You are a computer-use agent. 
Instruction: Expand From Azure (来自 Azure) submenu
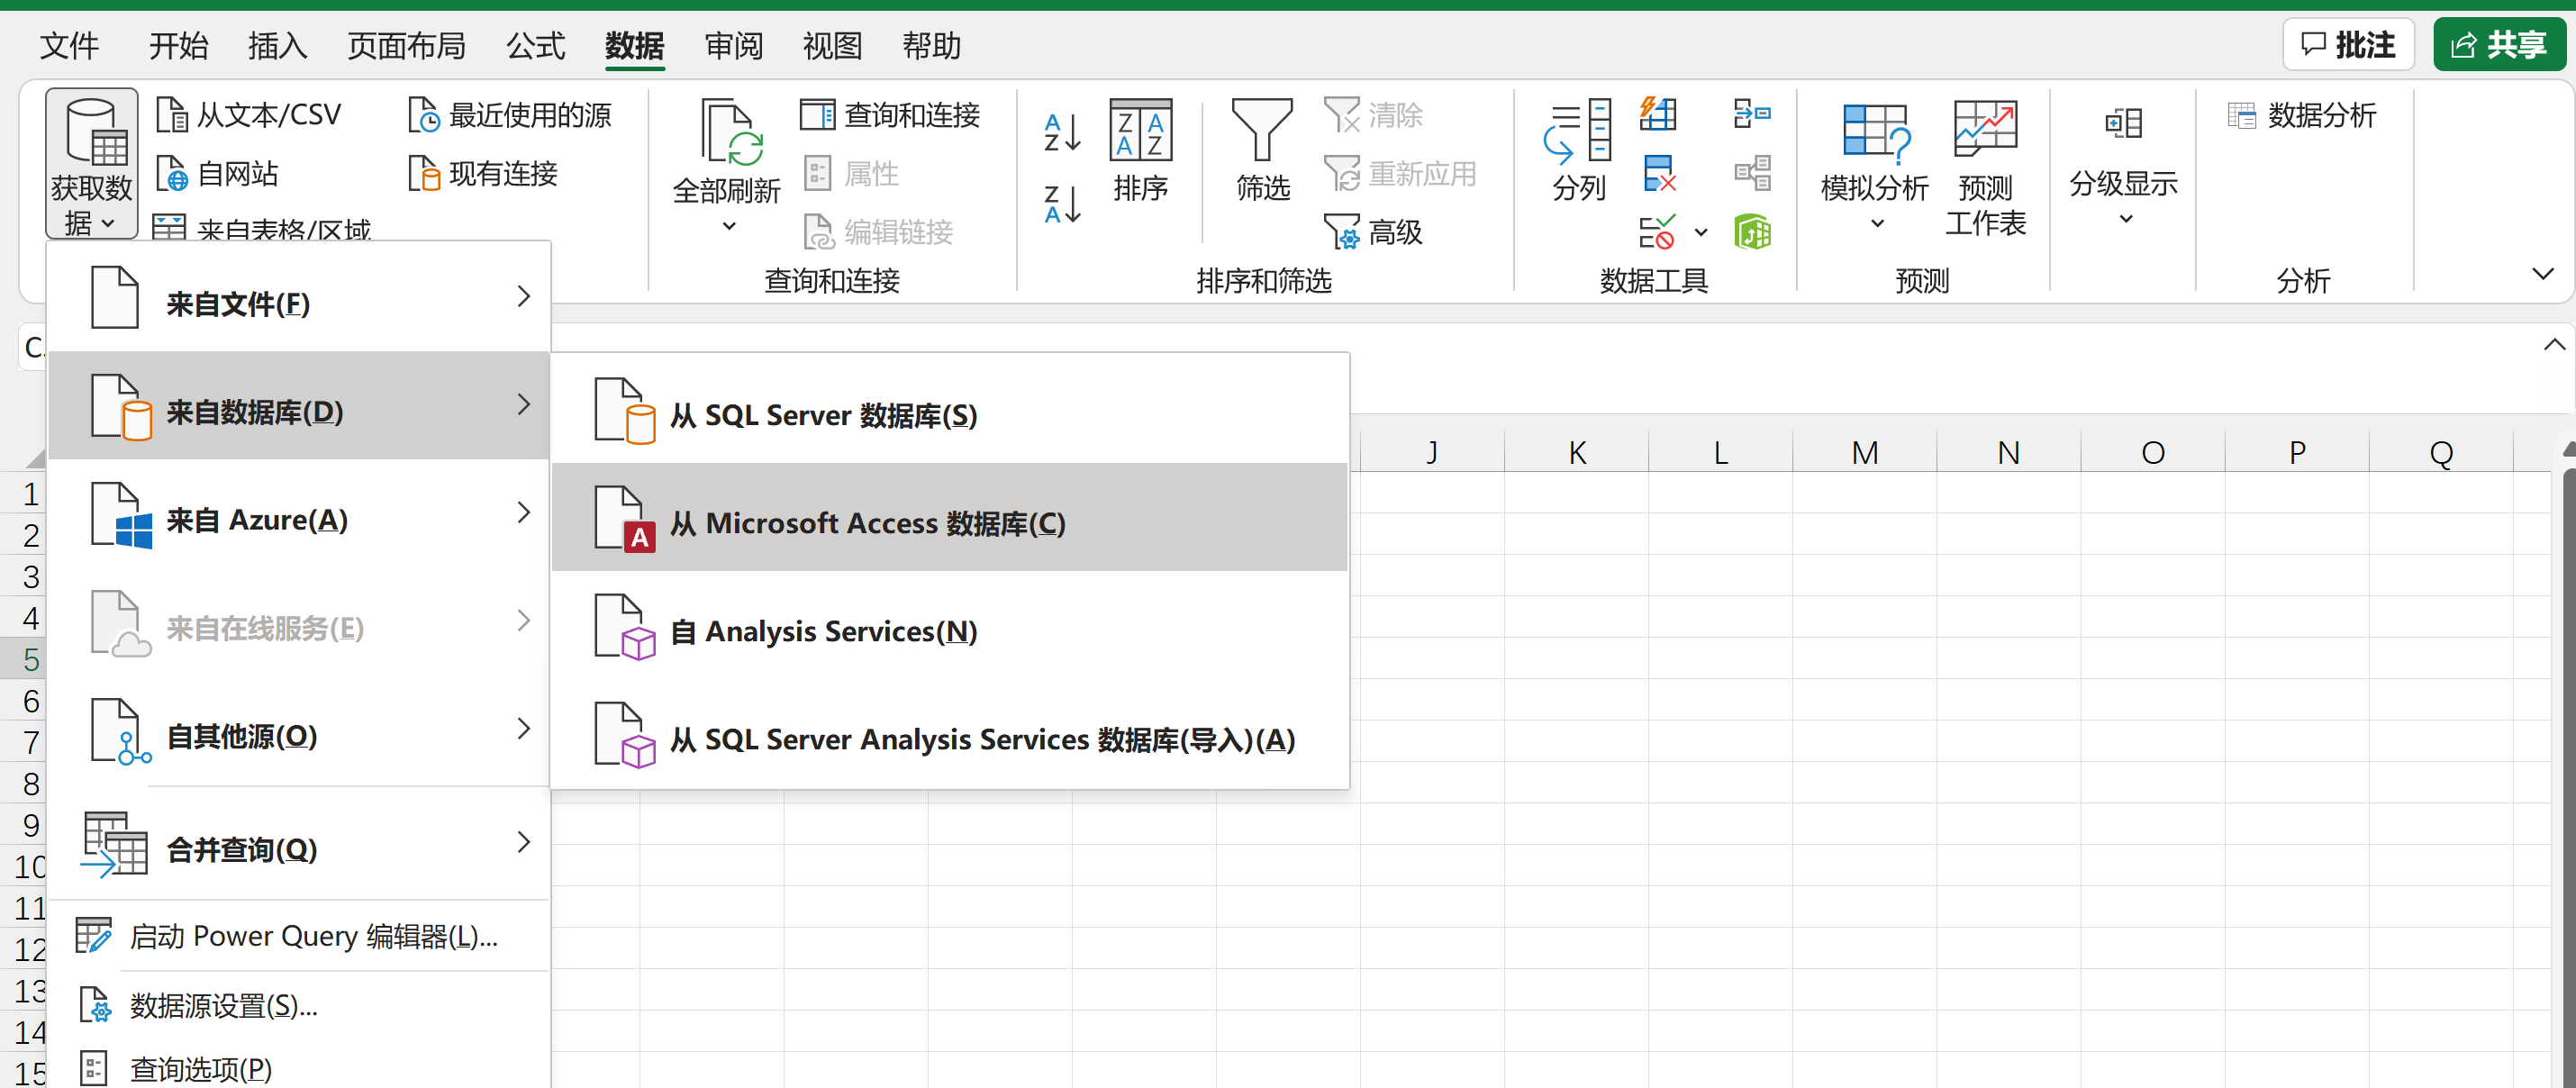(299, 513)
